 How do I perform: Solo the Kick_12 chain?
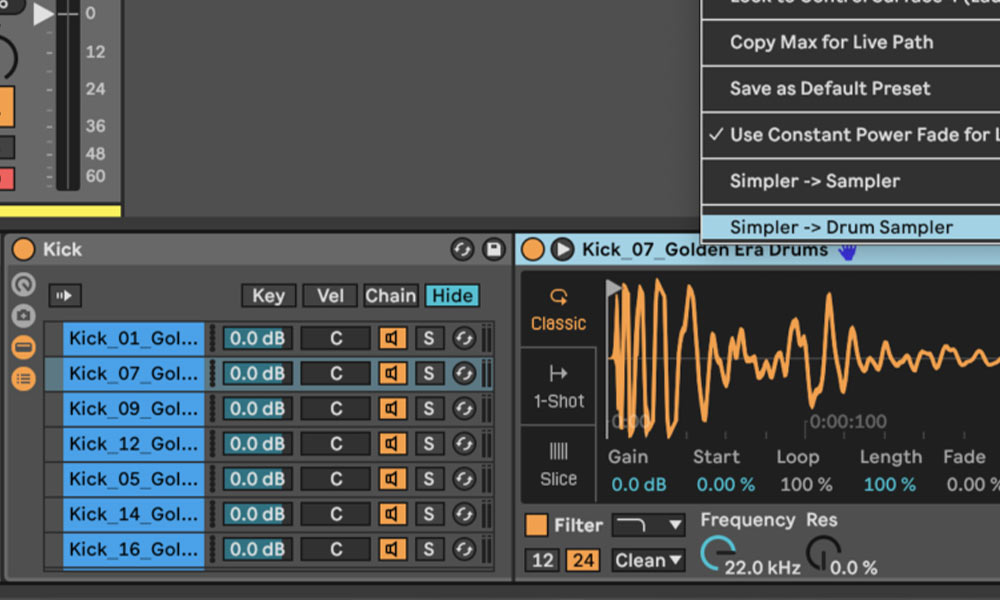pyautogui.click(x=429, y=444)
